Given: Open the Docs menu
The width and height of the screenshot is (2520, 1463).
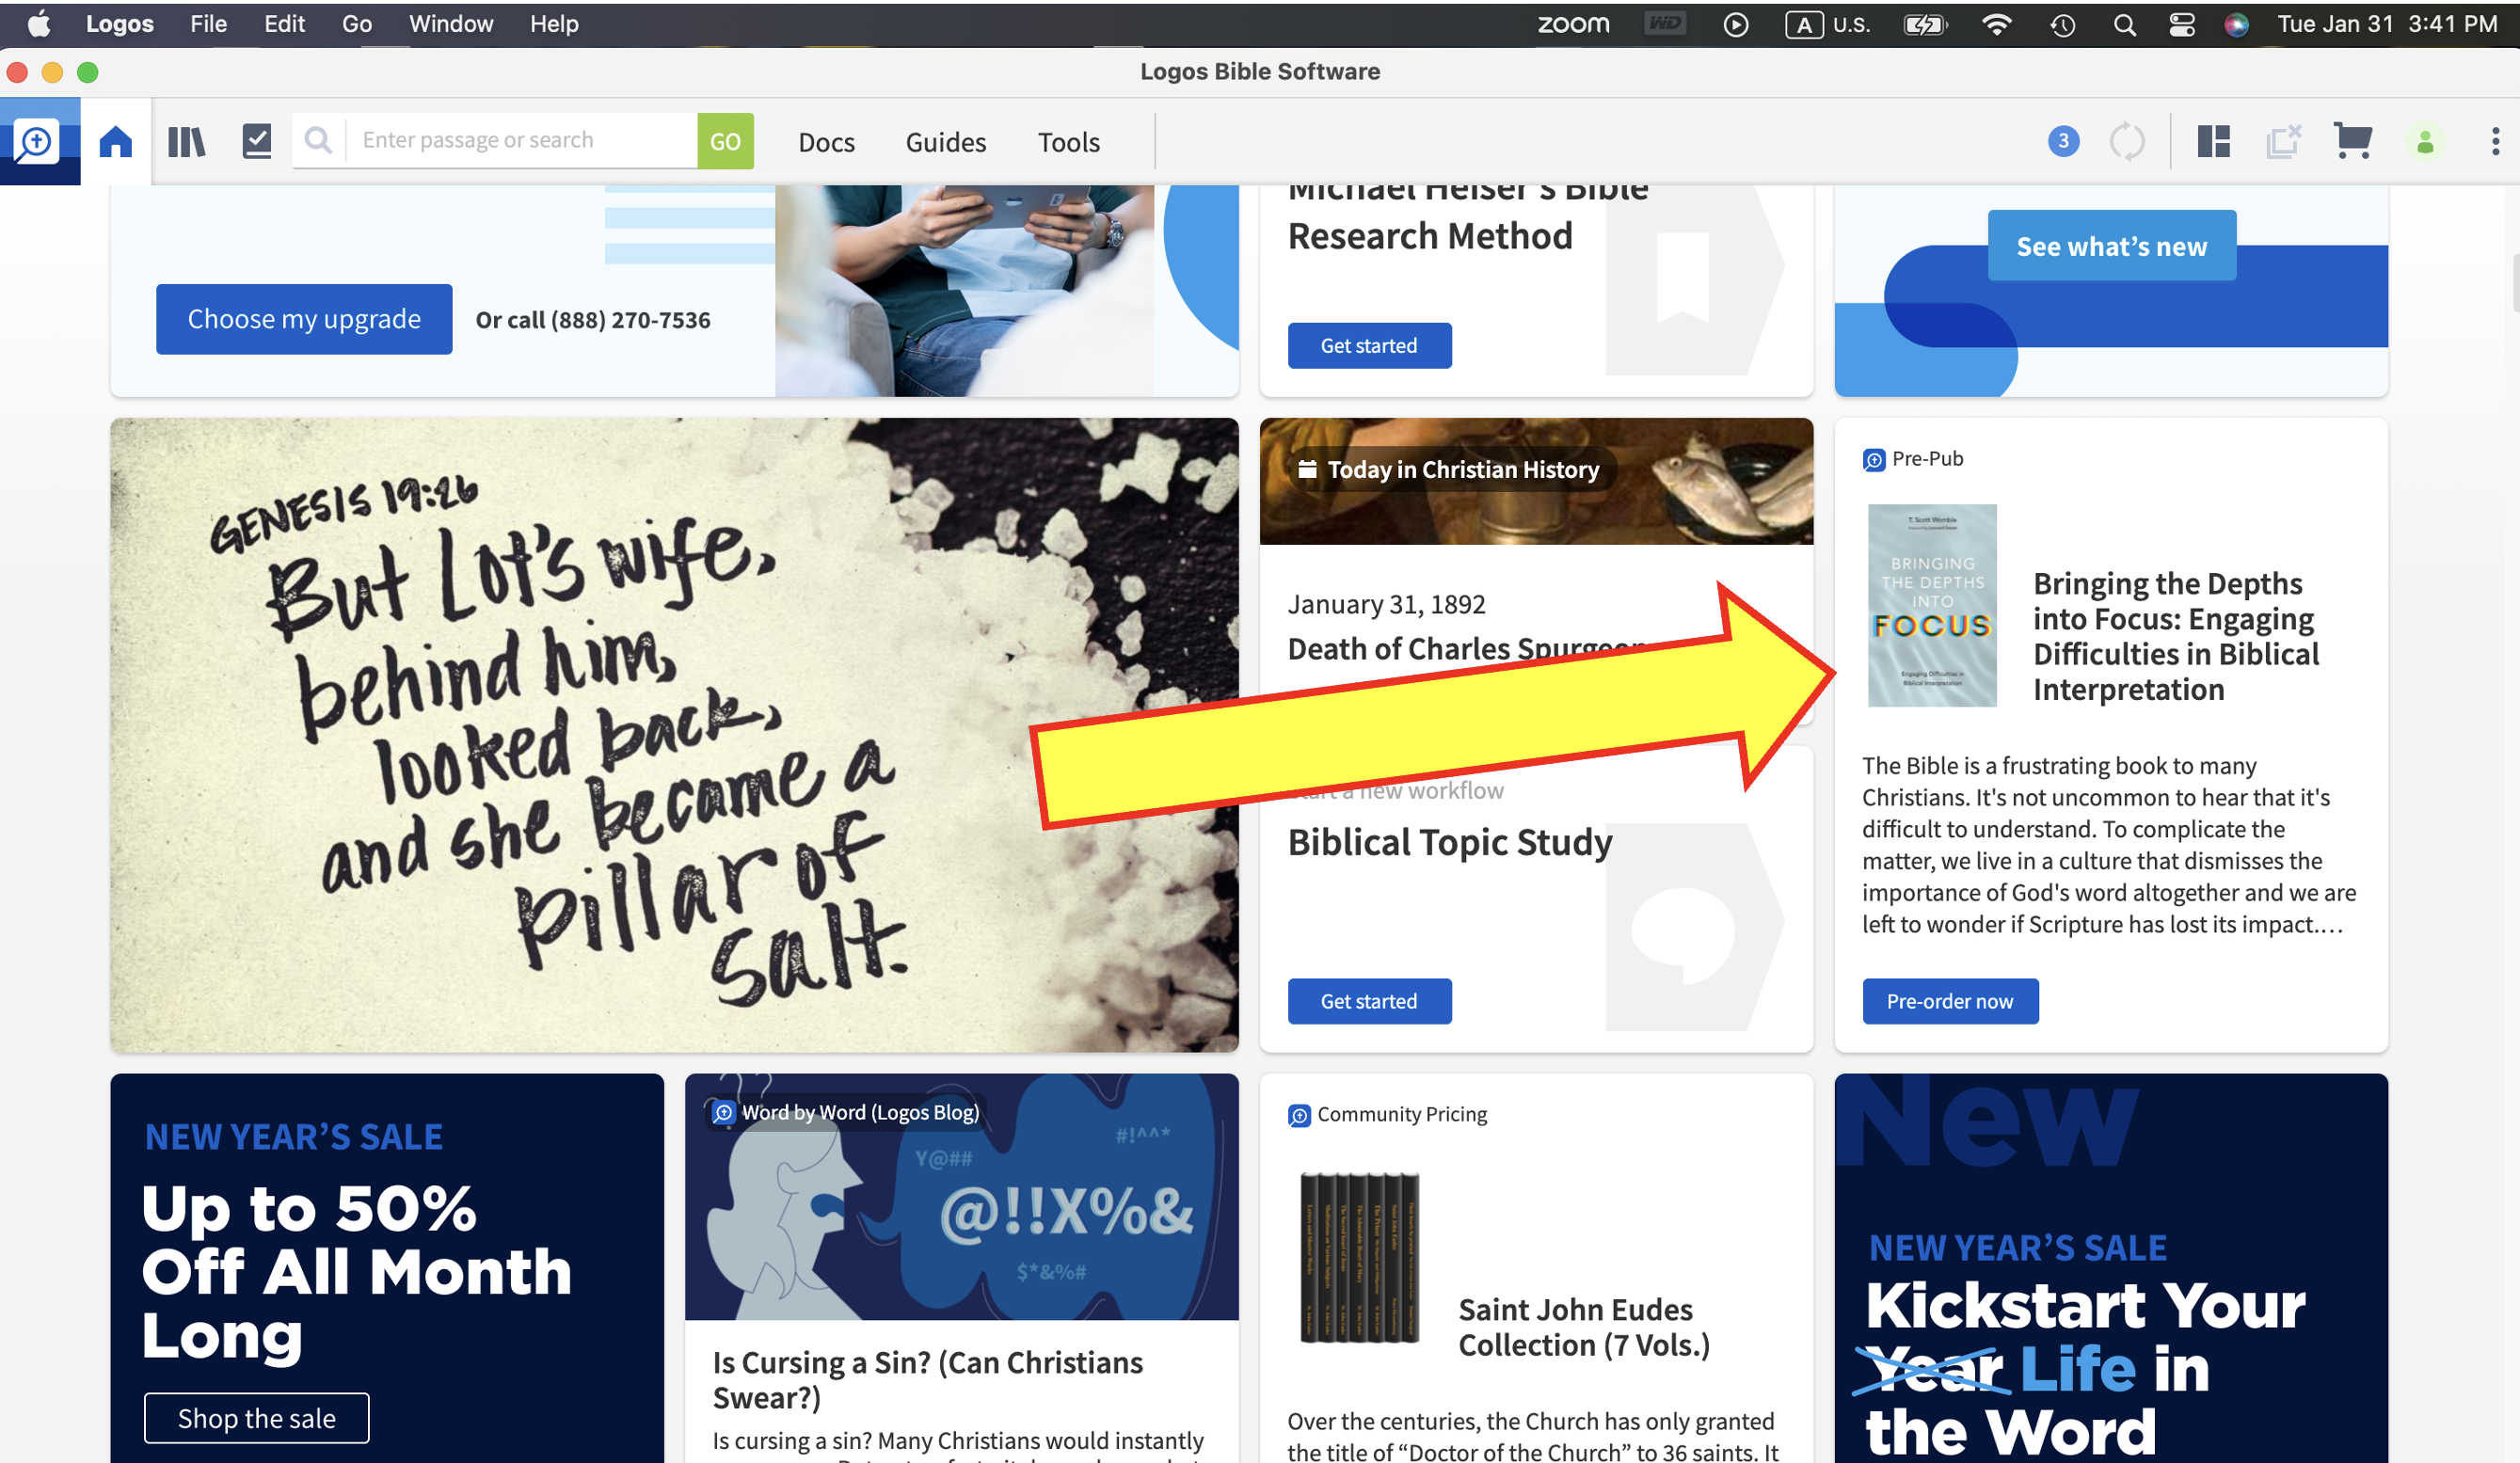Looking at the screenshot, I should point(826,142).
